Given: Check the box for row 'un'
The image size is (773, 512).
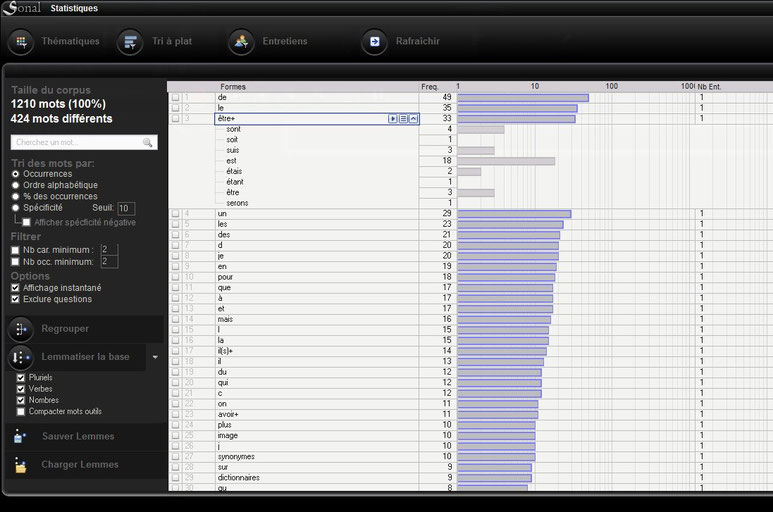Looking at the screenshot, I should [x=175, y=214].
